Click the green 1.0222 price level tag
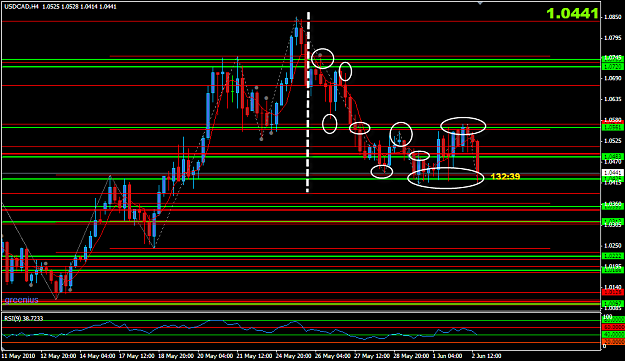 (613, 256)
